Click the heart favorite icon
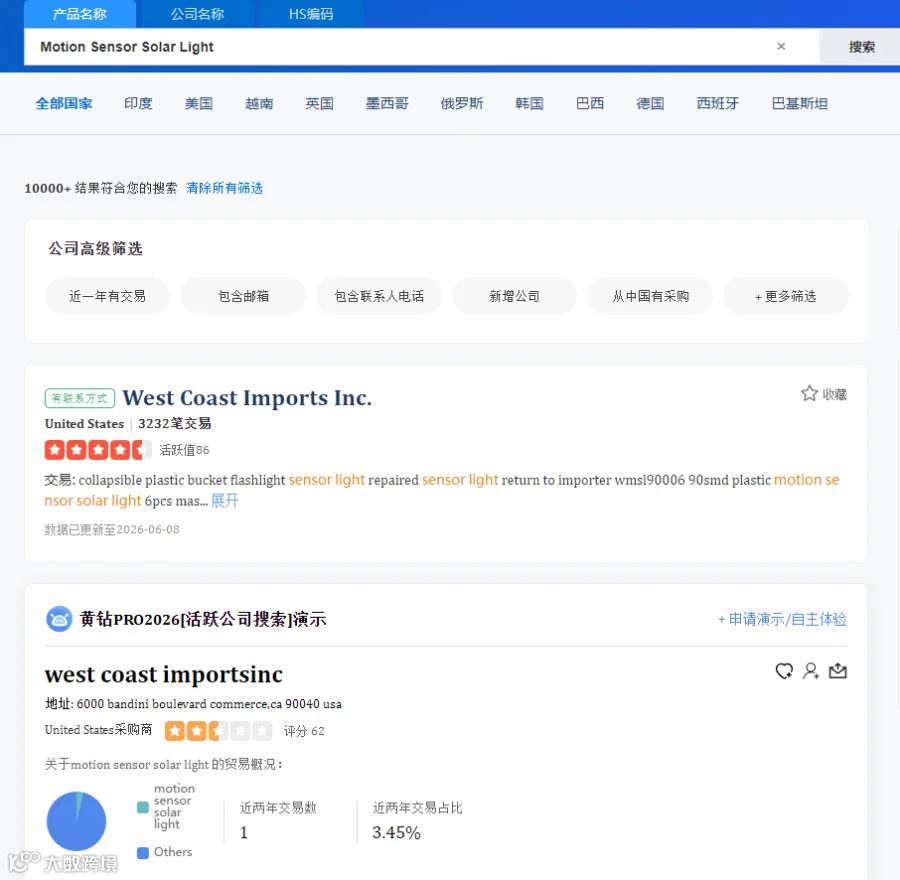The width and height of the screenshot is (900, 880). coord(784,671)
